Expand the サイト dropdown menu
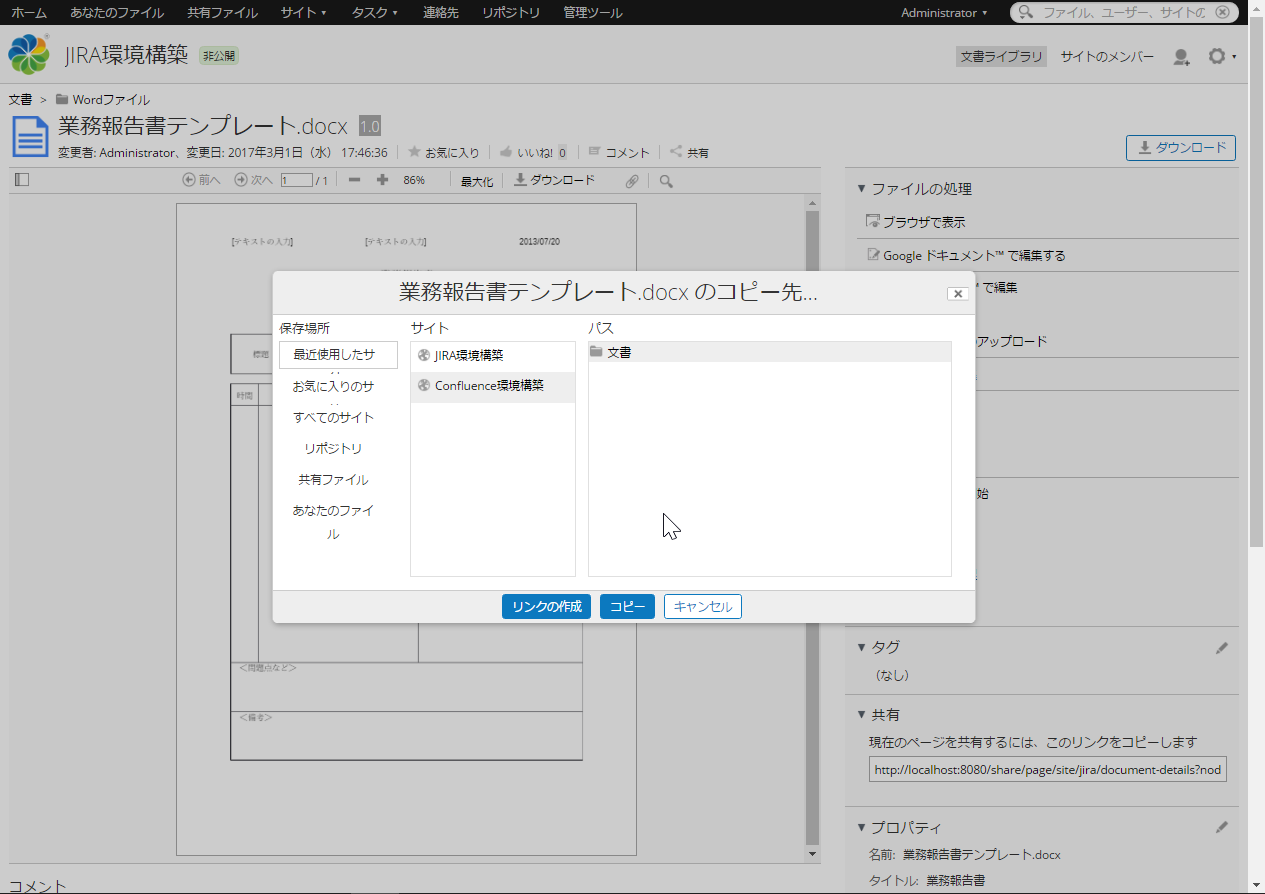This screenshot has width=1265, height=894. pos(304,13)
